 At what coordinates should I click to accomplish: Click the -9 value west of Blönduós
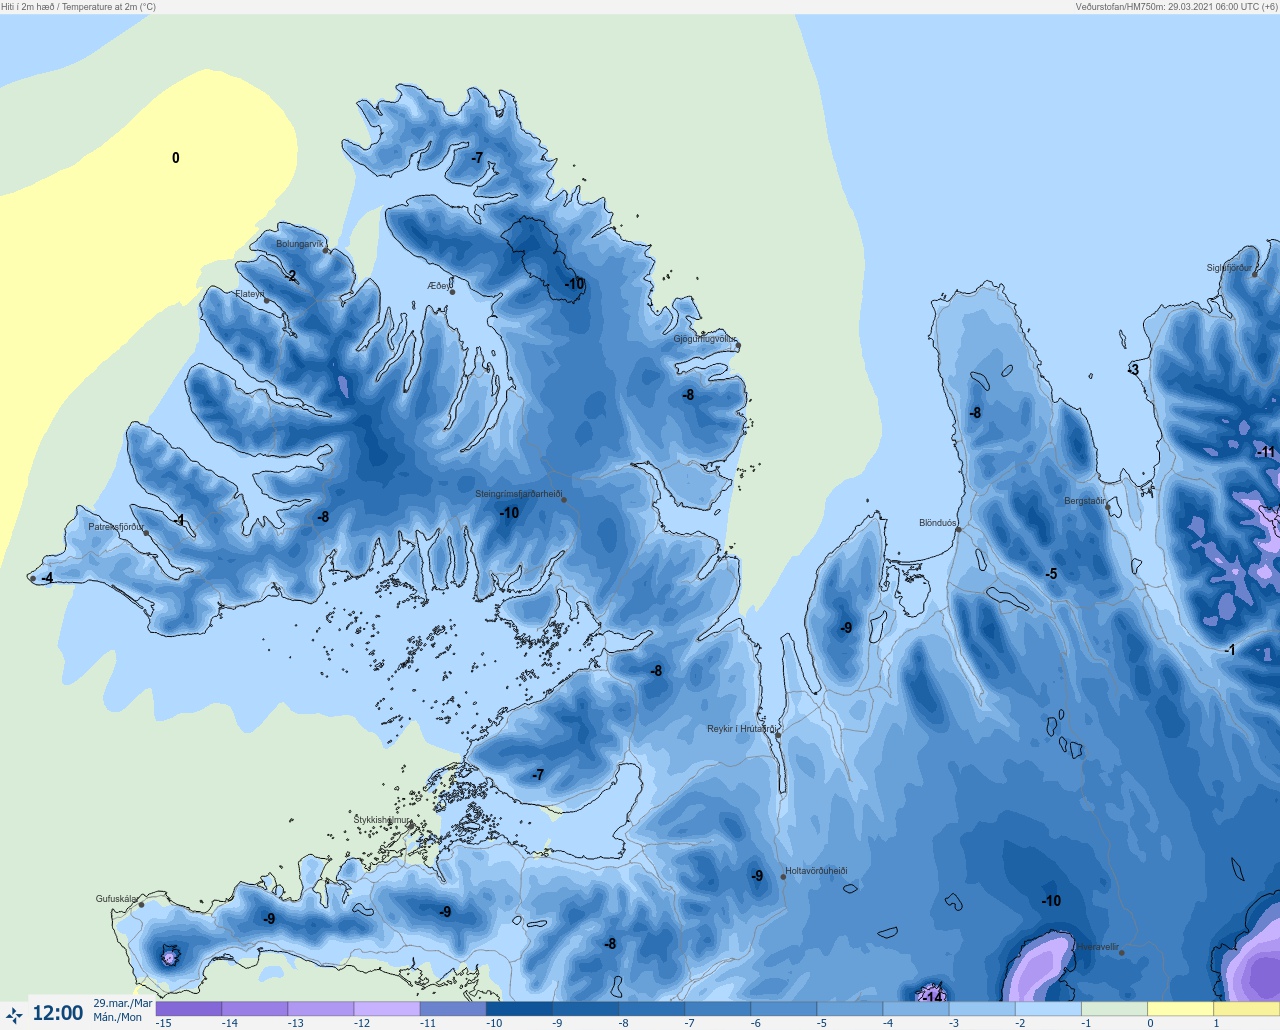click(x=846, y=628)
